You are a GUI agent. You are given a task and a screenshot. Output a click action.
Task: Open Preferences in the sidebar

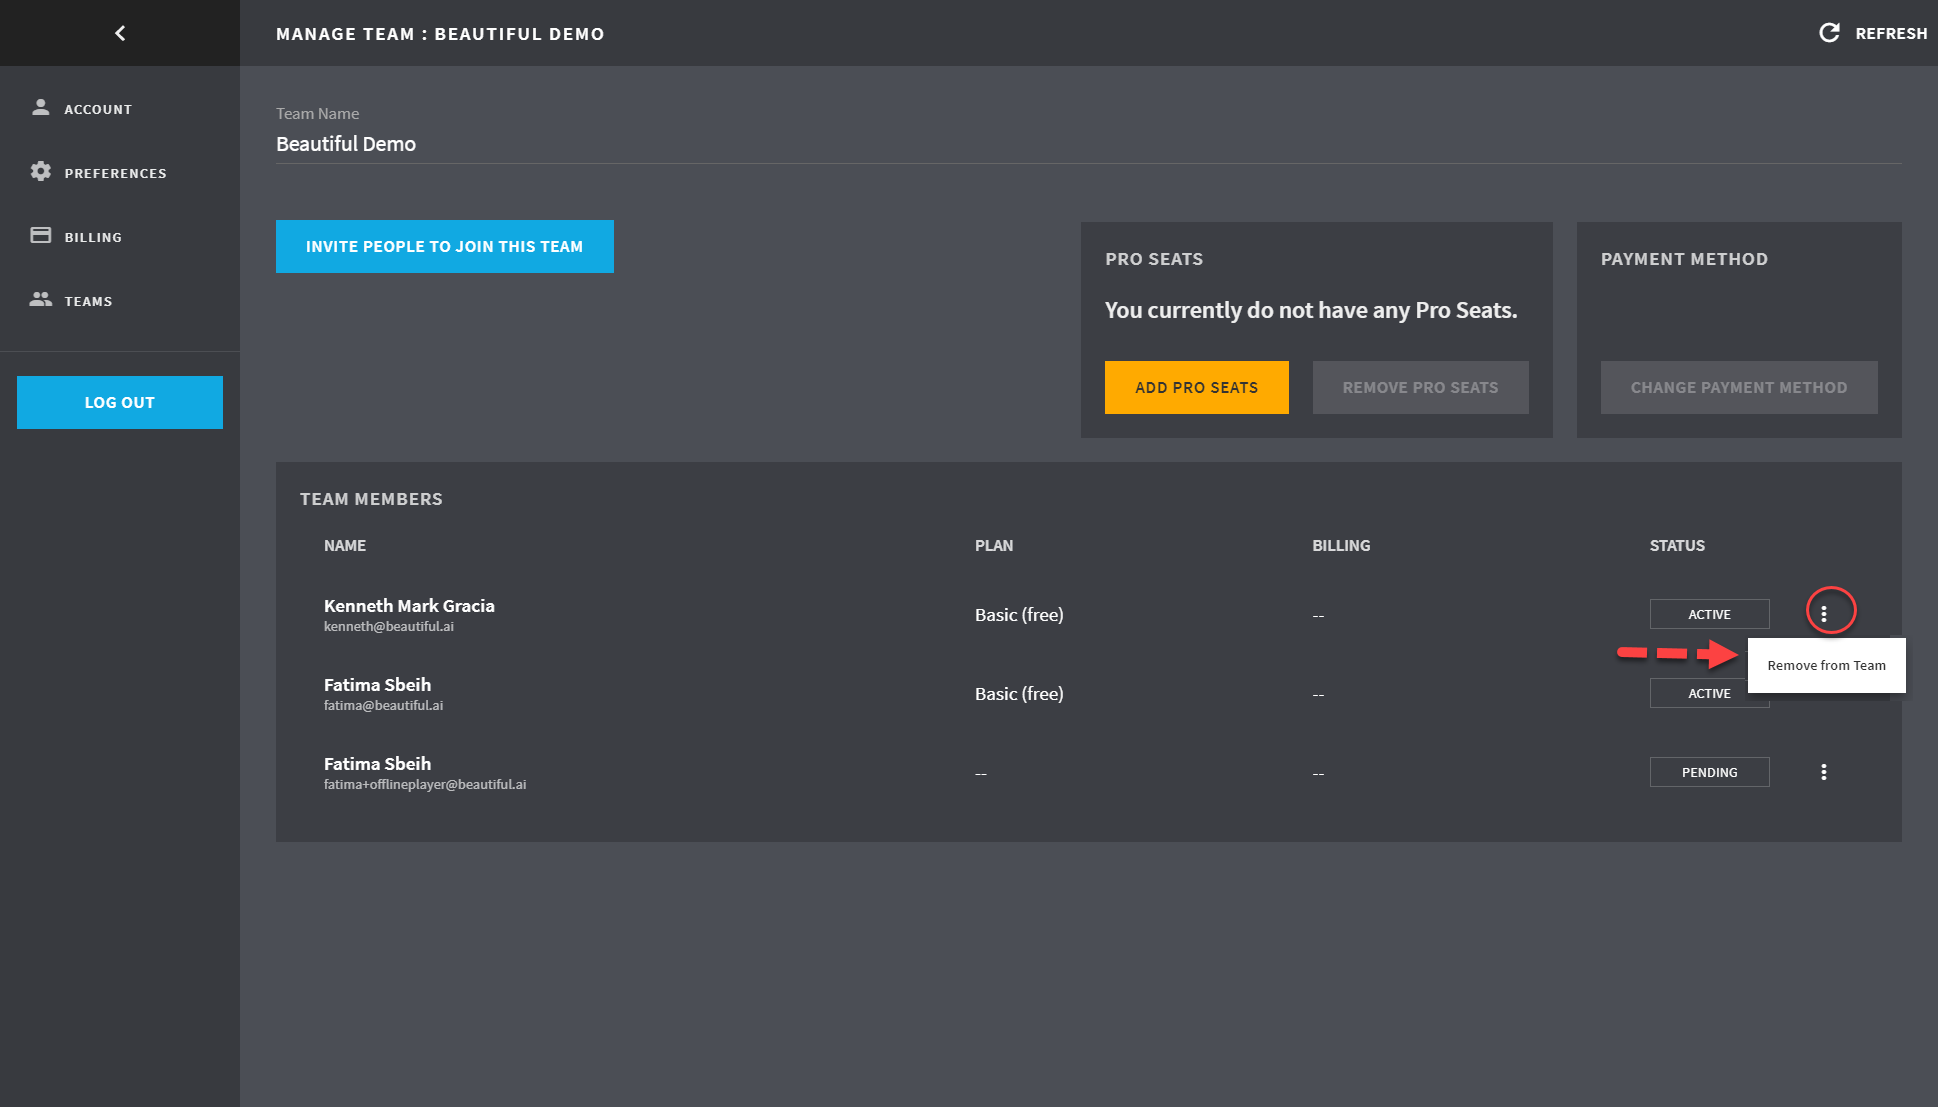click(115, 173)
